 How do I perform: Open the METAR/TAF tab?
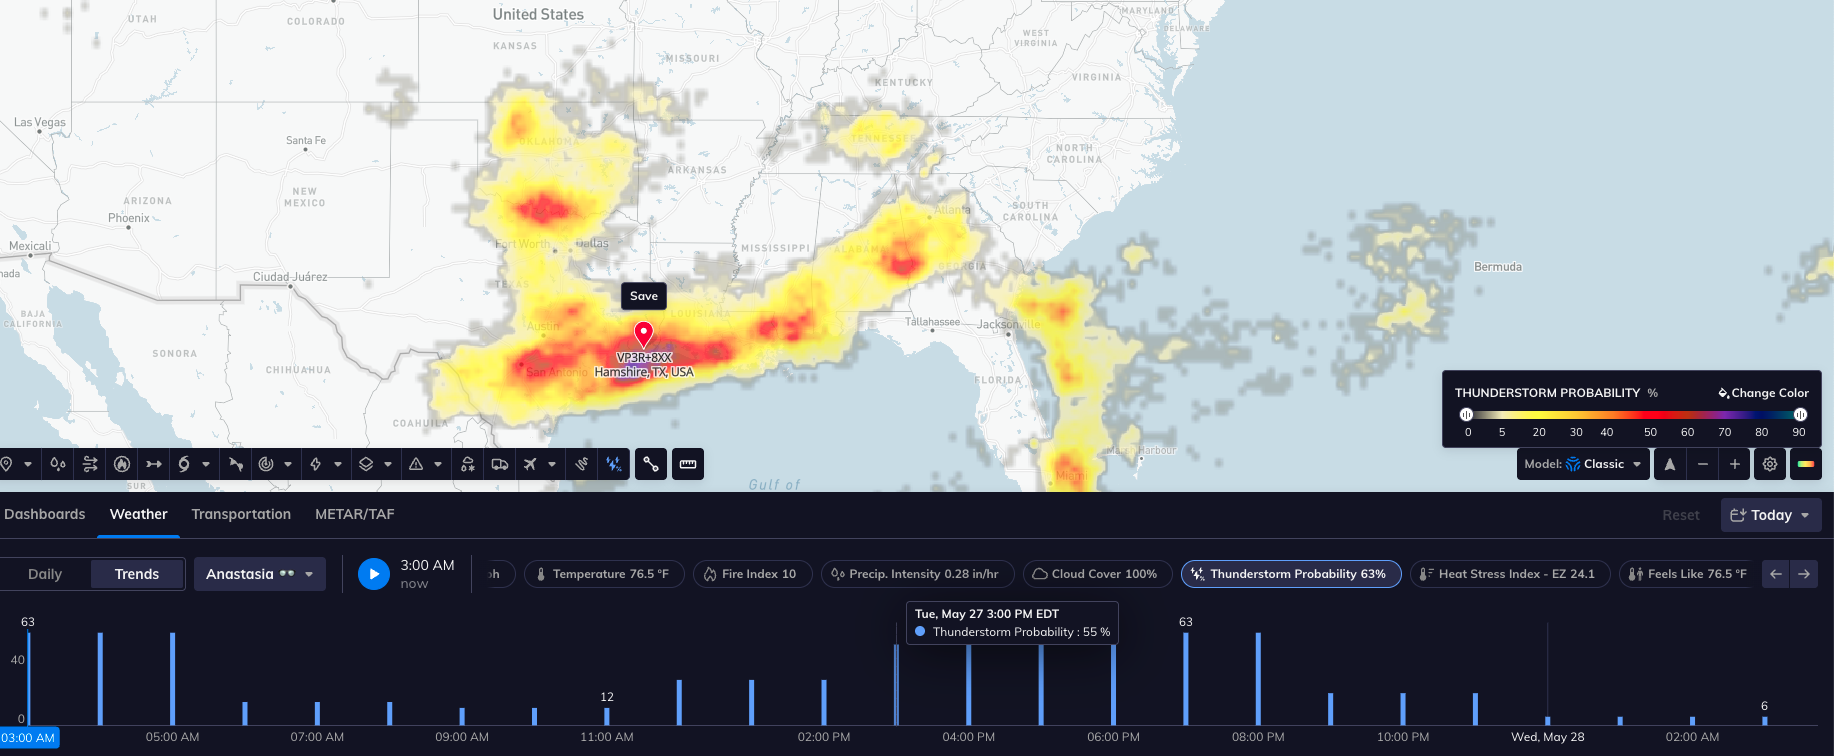pyautogui.click(x=355, y=514)
